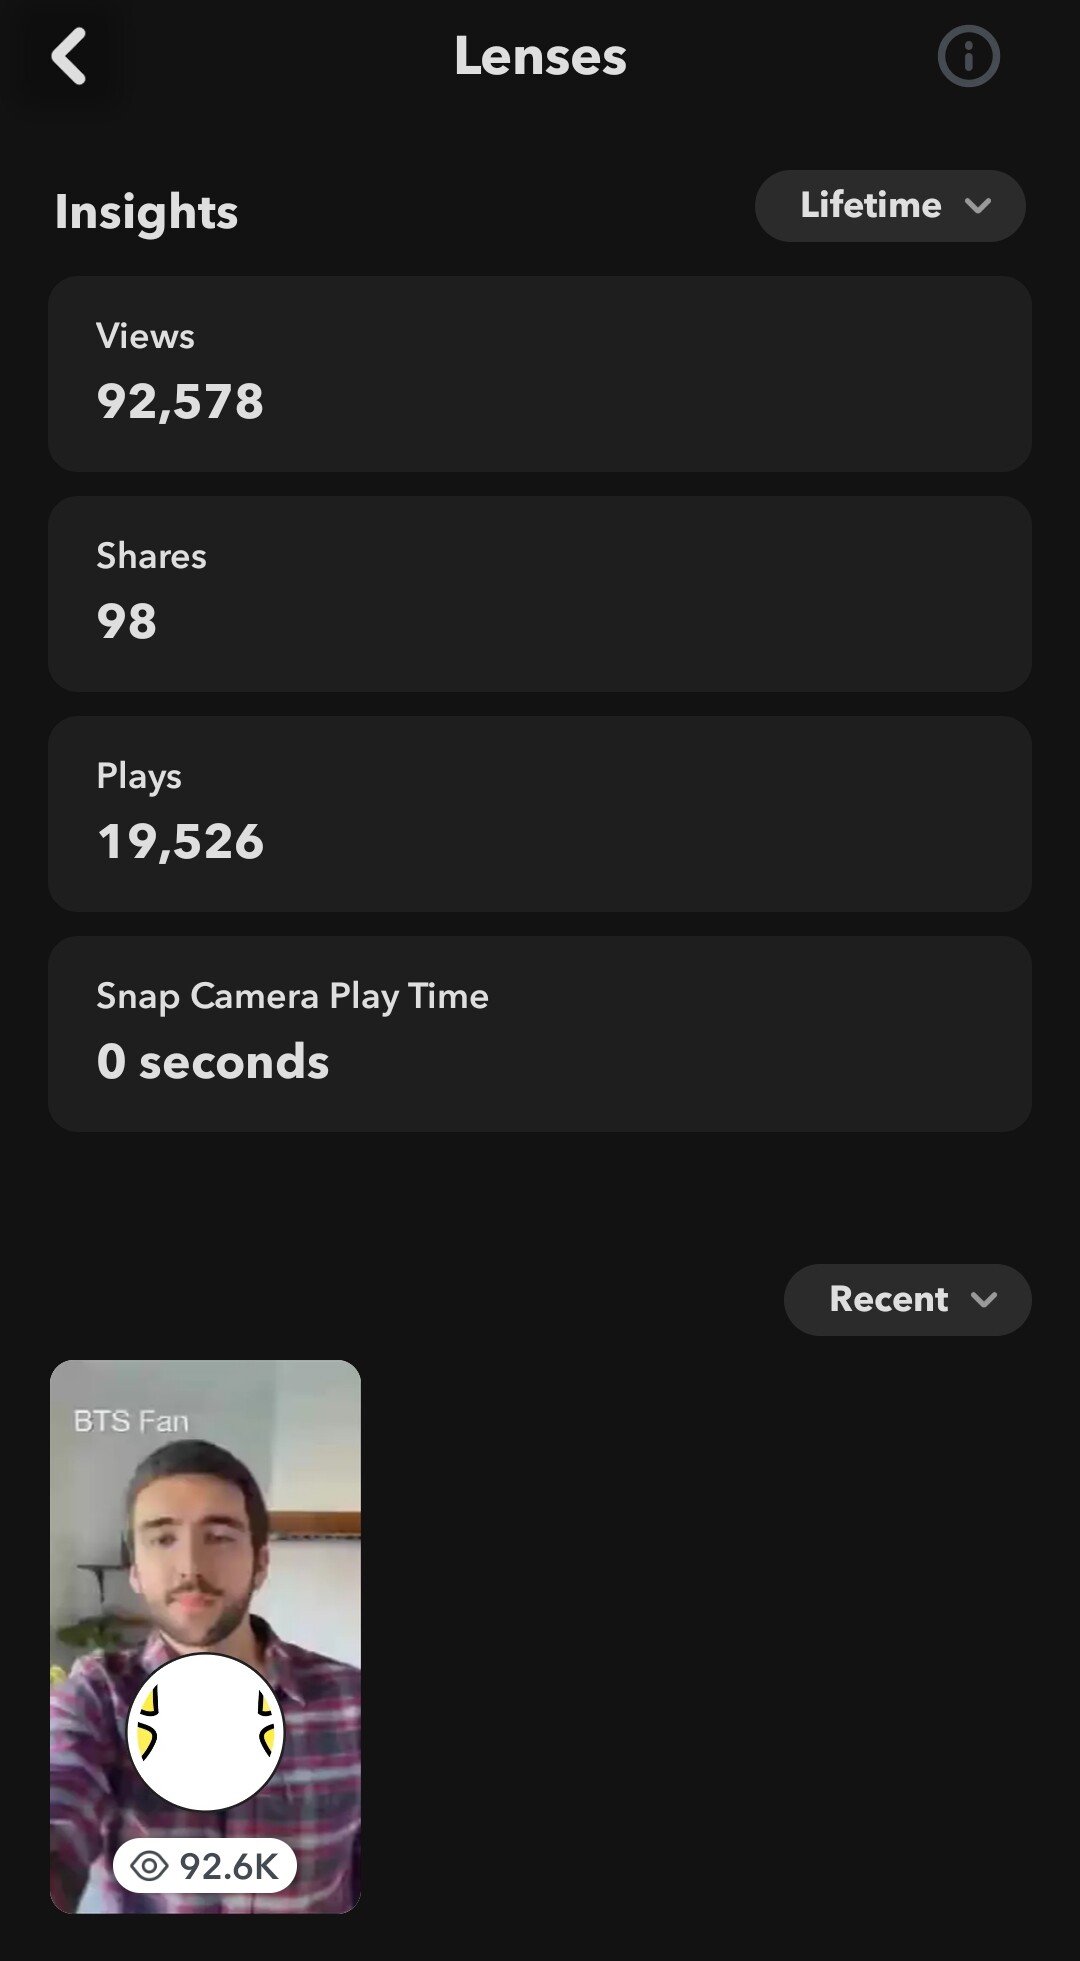Select the Views insights card

(x=540, y=374)
